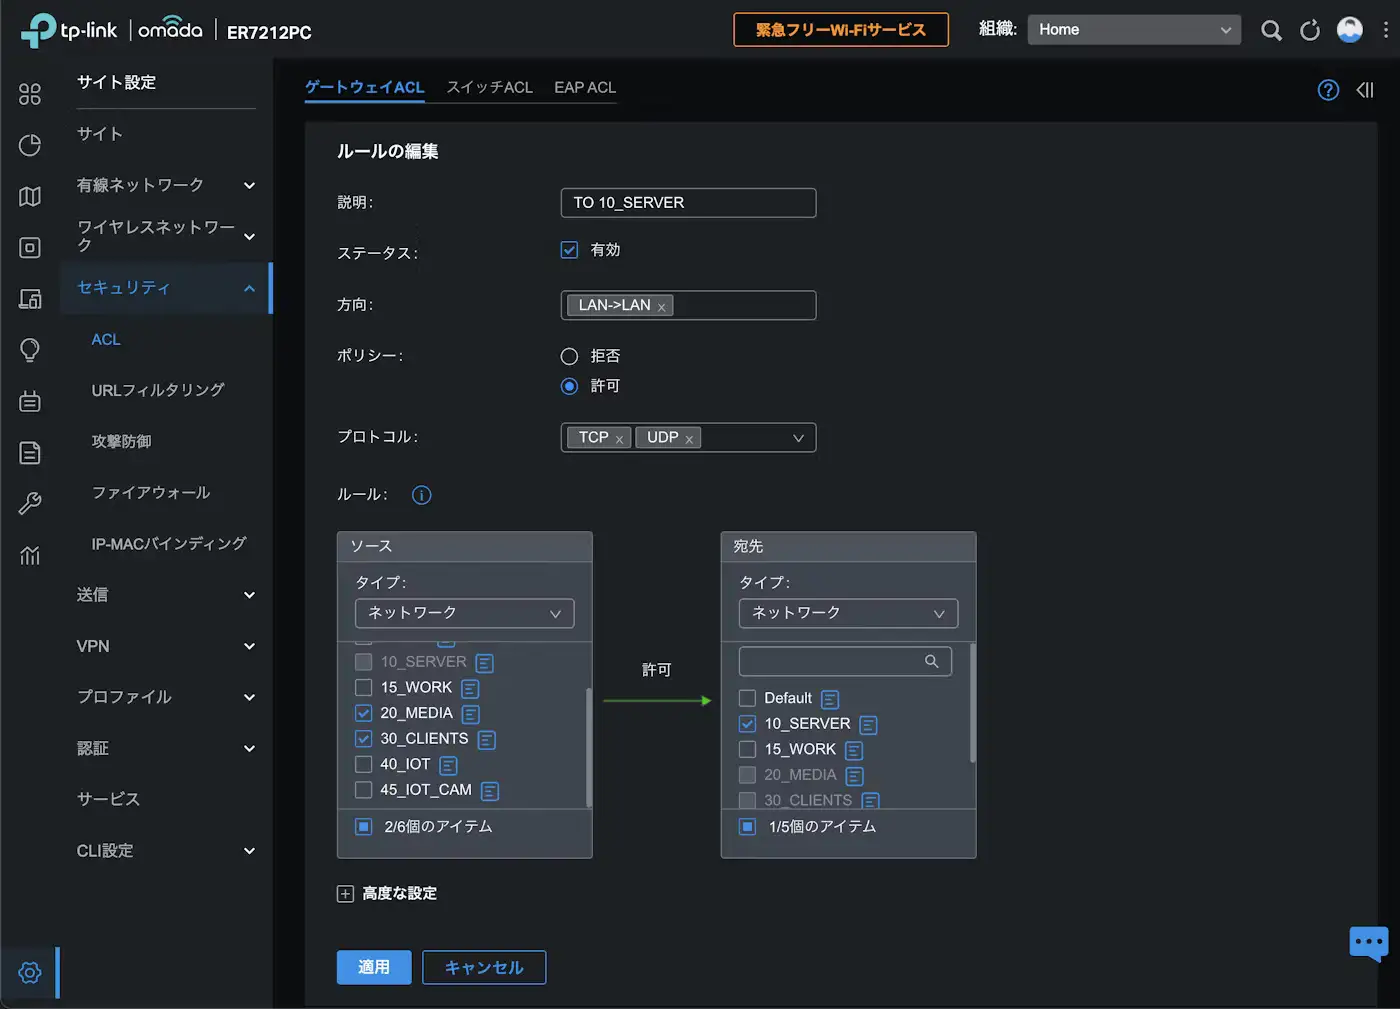Switch to スイッチACL tab

tap(490, 88)
